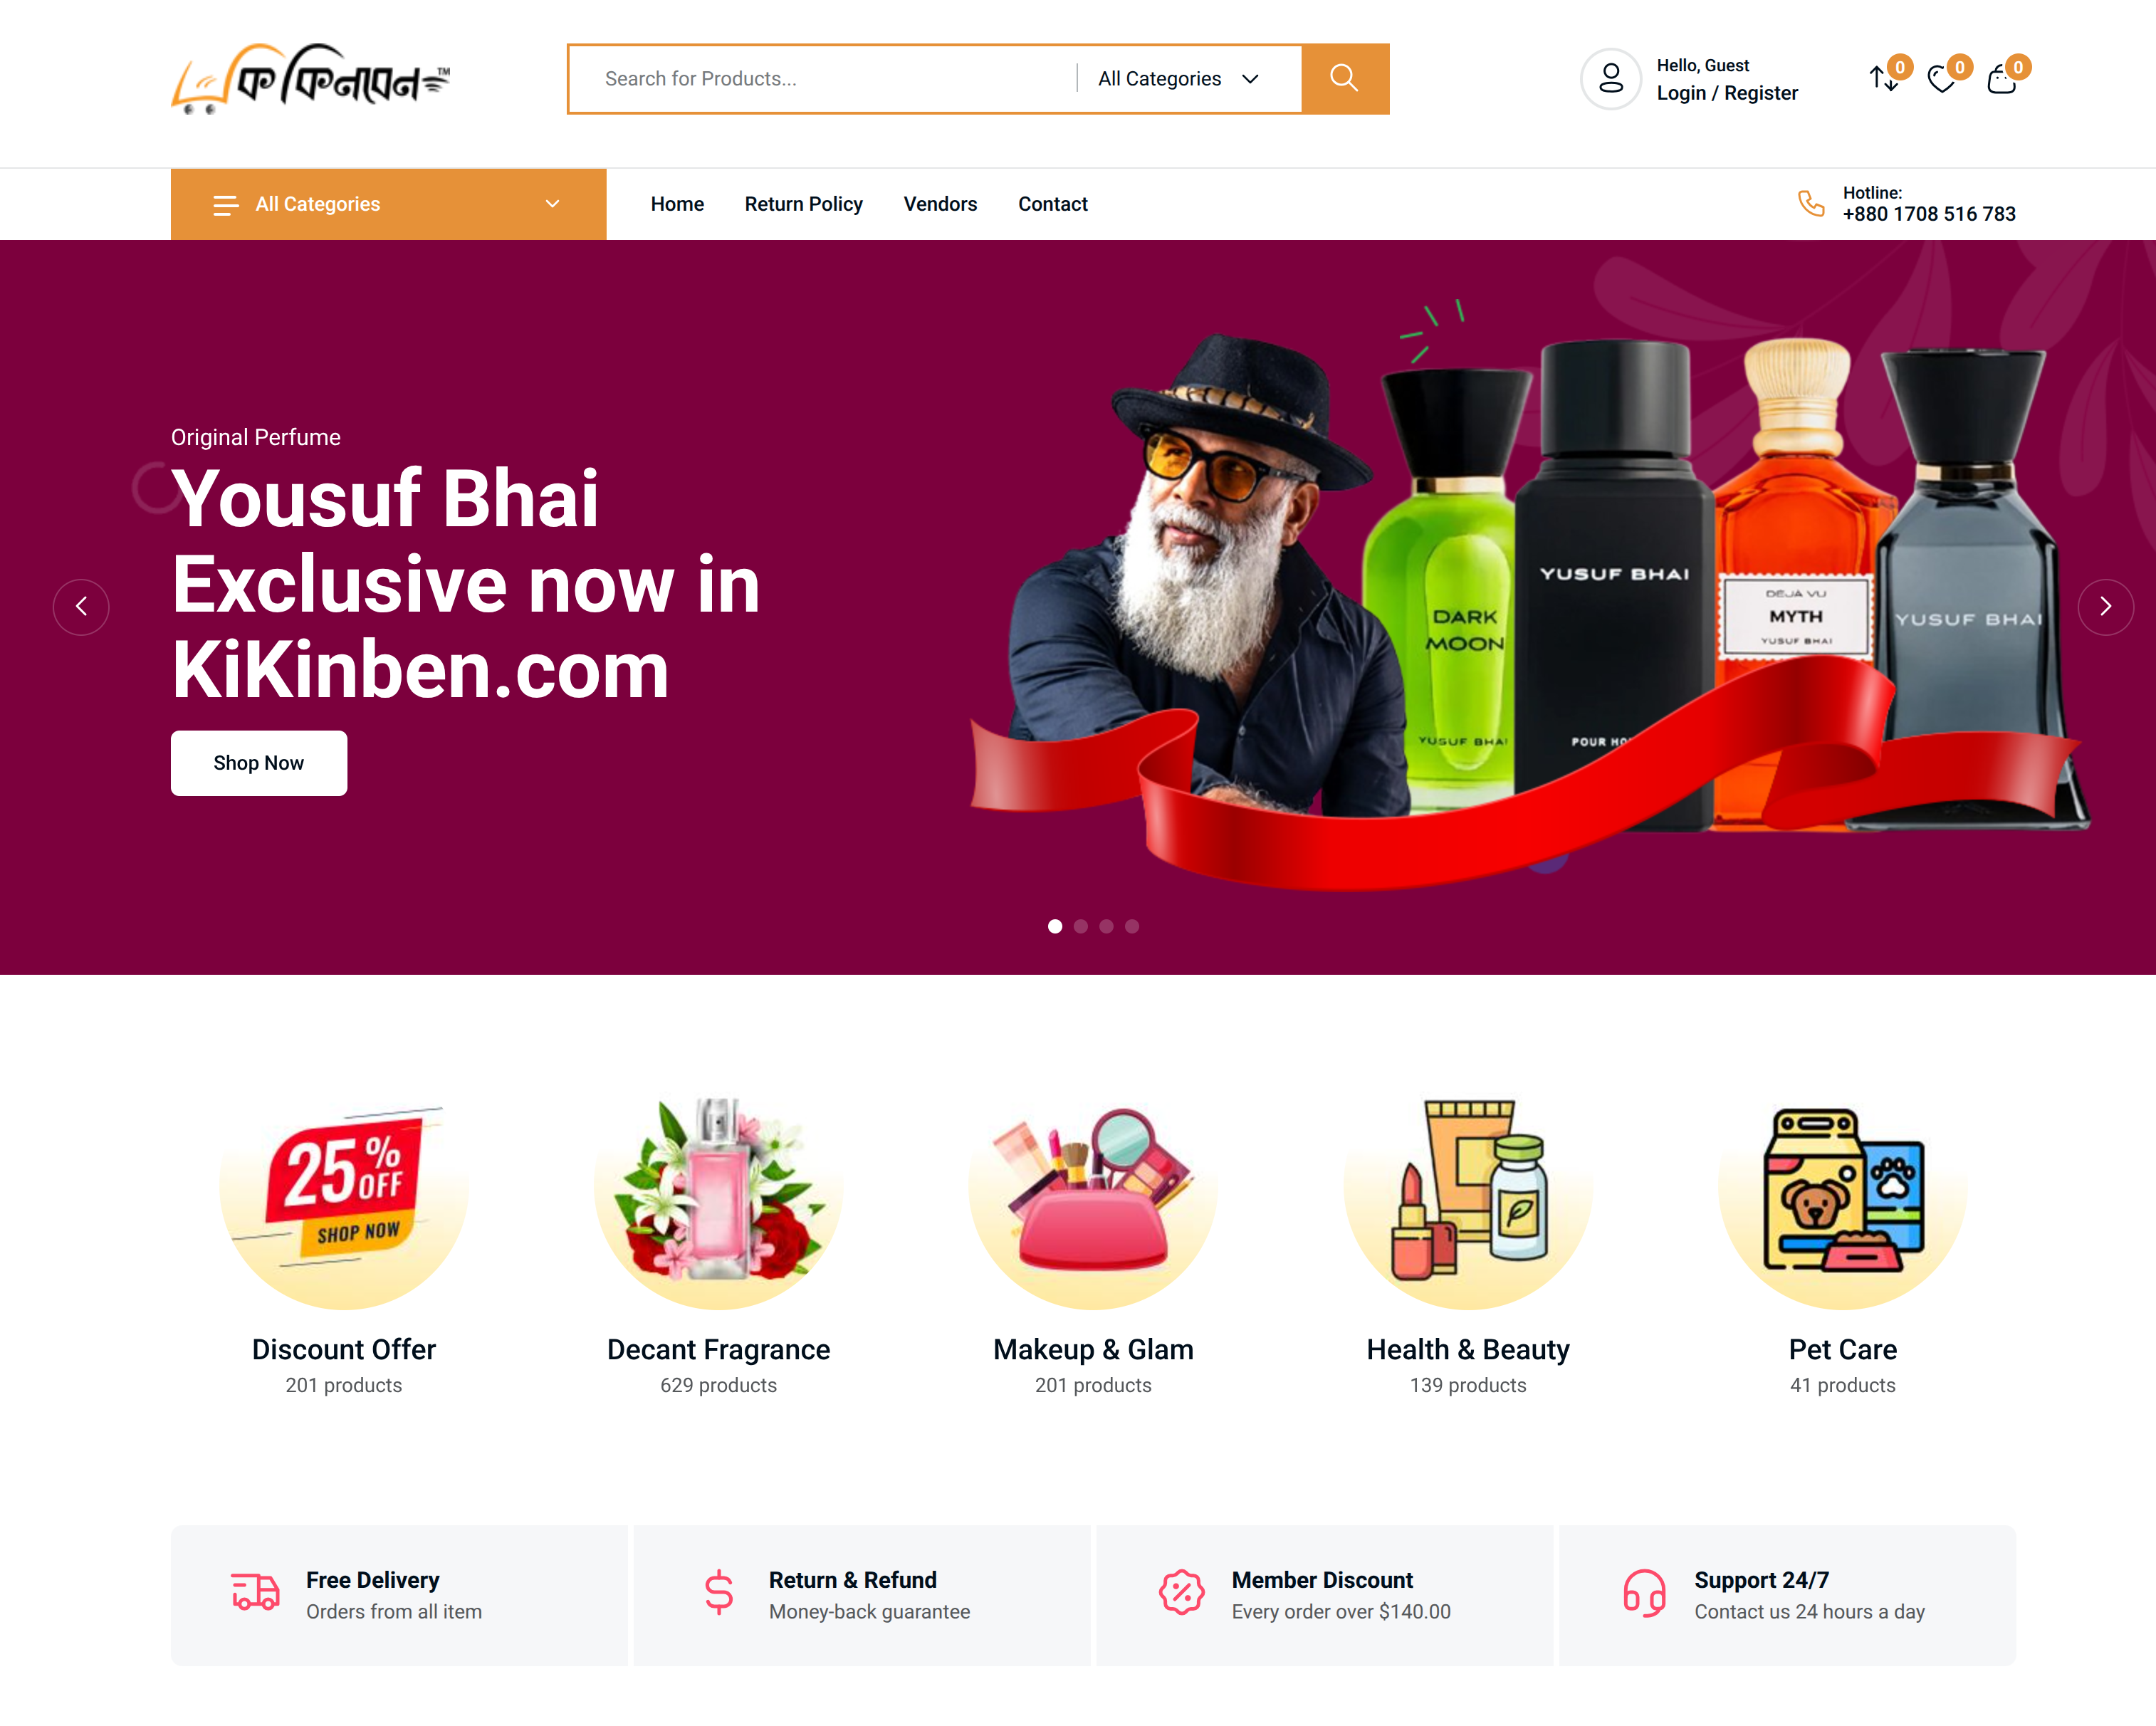Select the second carousel dot
2156x1726 pixels.
coord(1080,926)
